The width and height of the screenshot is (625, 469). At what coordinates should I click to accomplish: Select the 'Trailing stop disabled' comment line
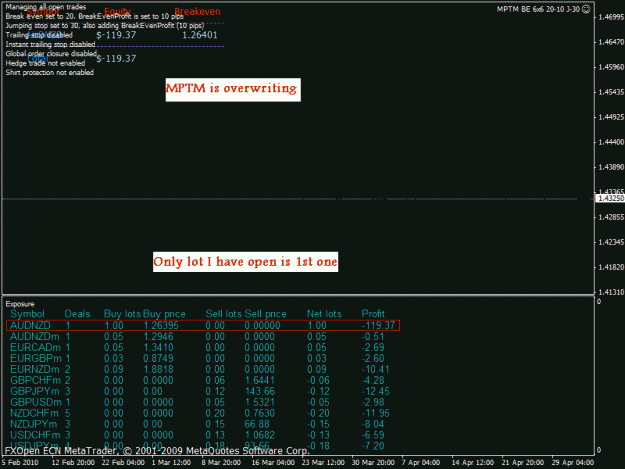coord(39,35)
